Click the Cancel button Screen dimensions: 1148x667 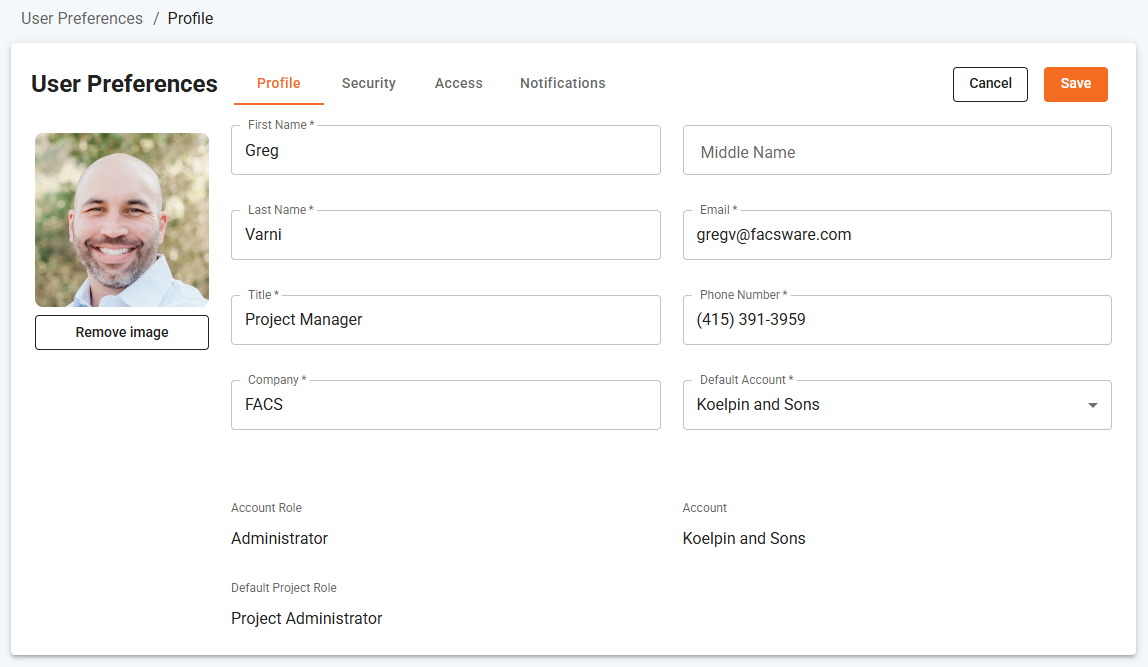pyautogui.click(x=990, y=84)
